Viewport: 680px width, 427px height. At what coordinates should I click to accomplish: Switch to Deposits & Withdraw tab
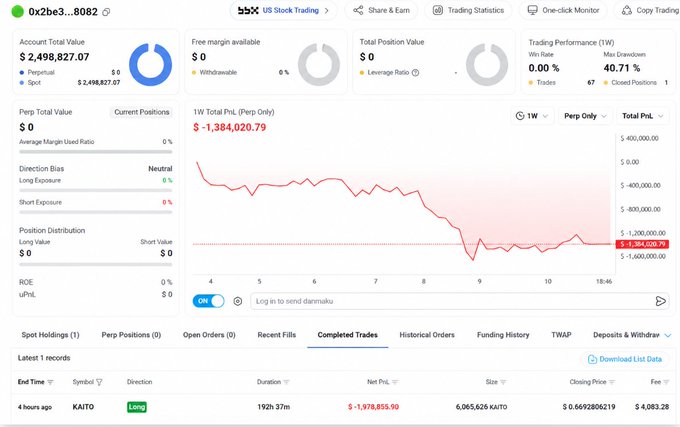(x=626, y=335)
